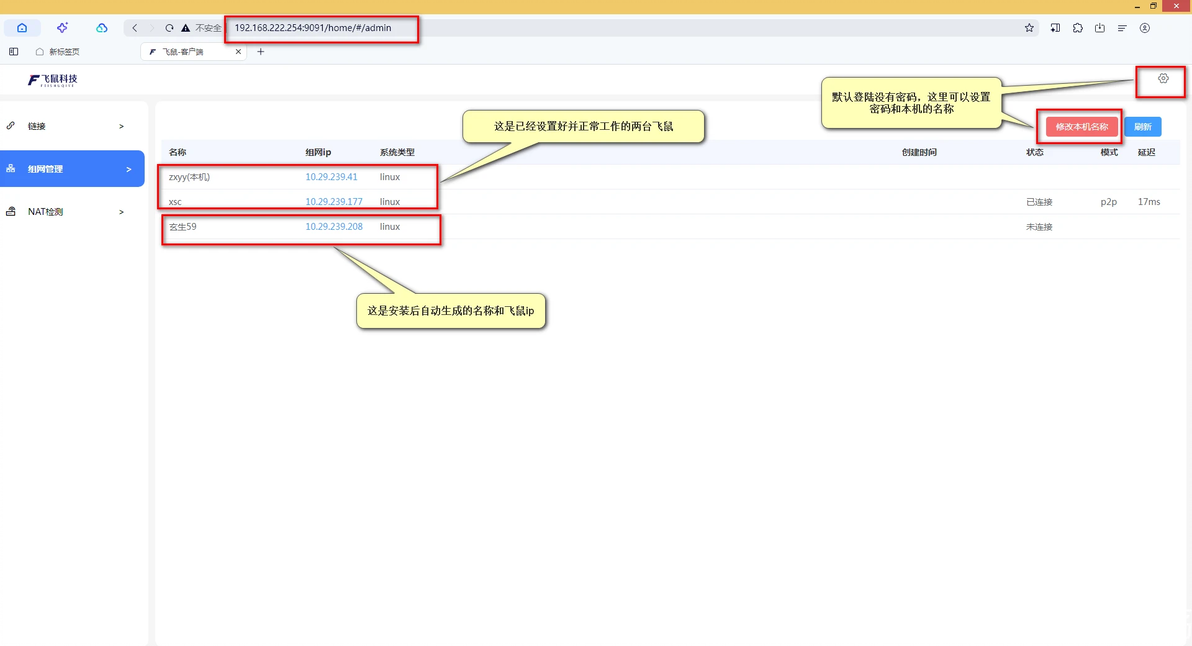Click the 名称 column header
Image resolution: width=1192 pixels, height=646 pixels.
click(177, 152)
